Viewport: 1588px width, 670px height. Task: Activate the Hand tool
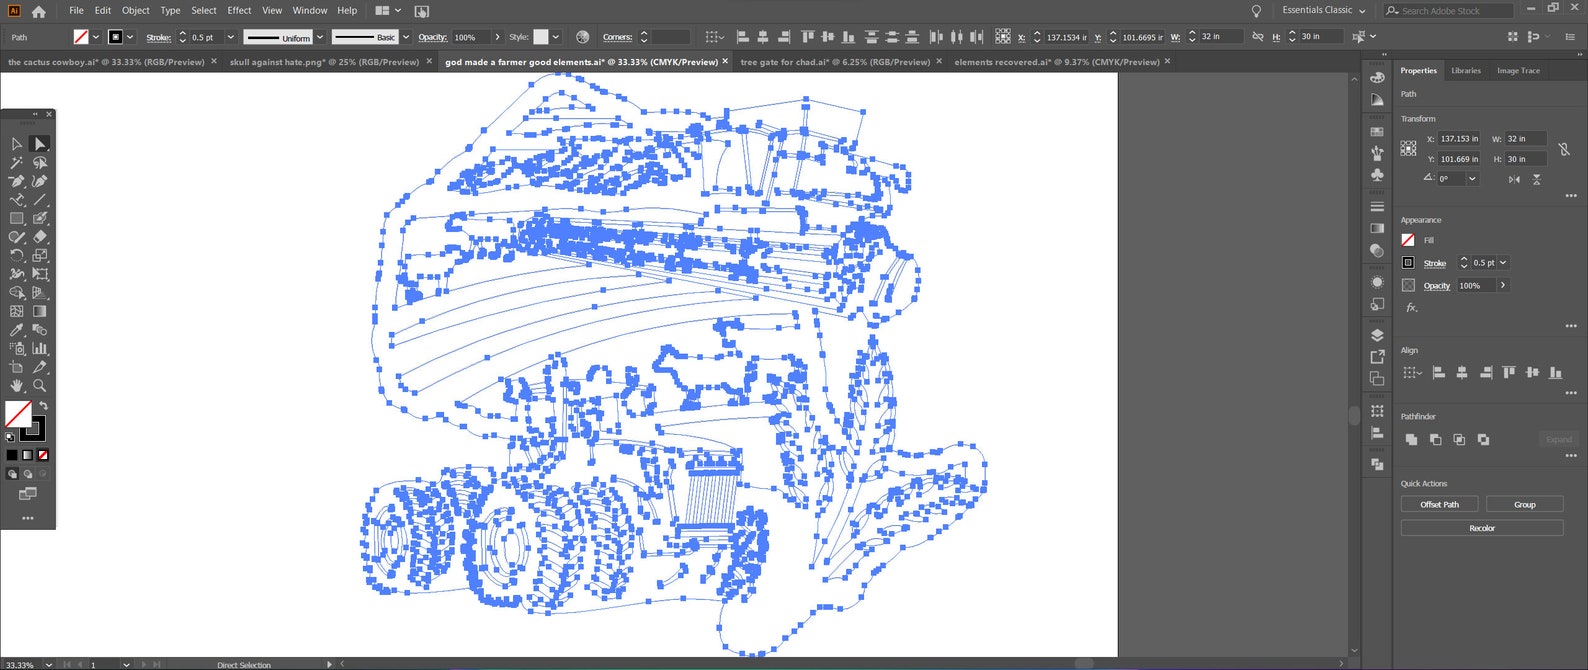tap(17, 386)
